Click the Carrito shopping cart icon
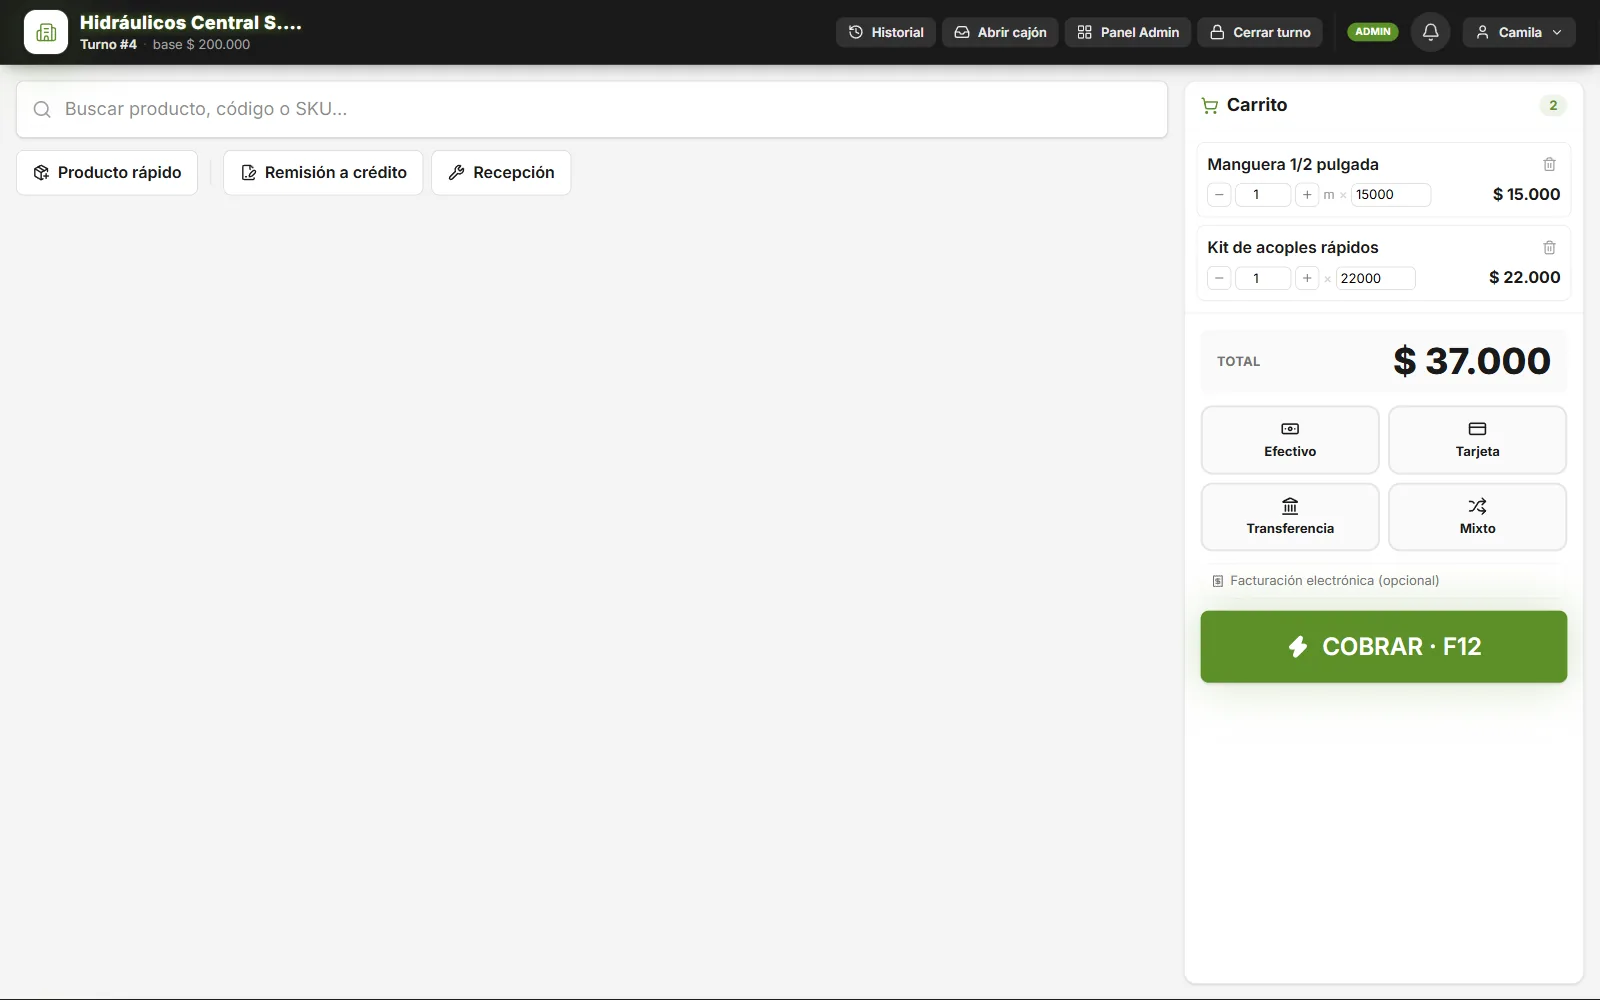The image size is (1600, 1000). [1210, 105]
